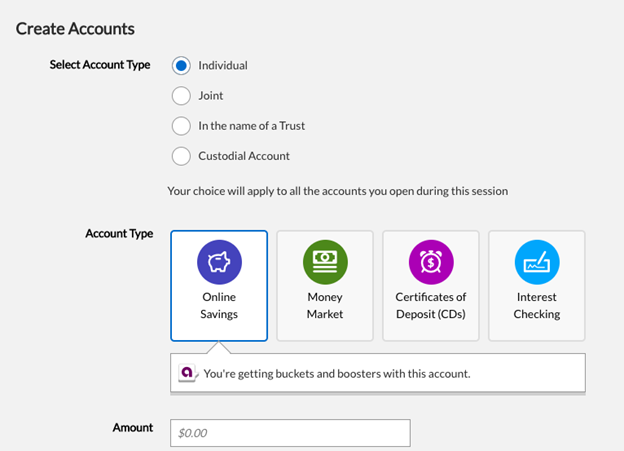Click the 'Individual' option label text

(x=223, y=66)
